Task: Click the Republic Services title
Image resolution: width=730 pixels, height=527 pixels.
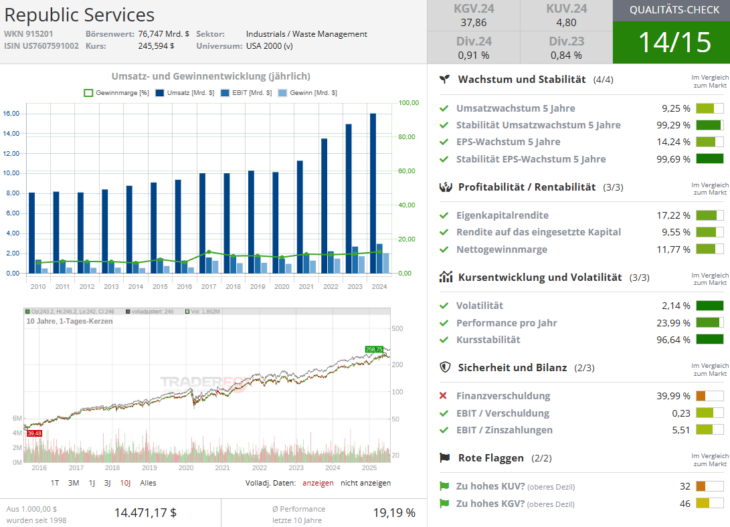Action: click(79, 15)
